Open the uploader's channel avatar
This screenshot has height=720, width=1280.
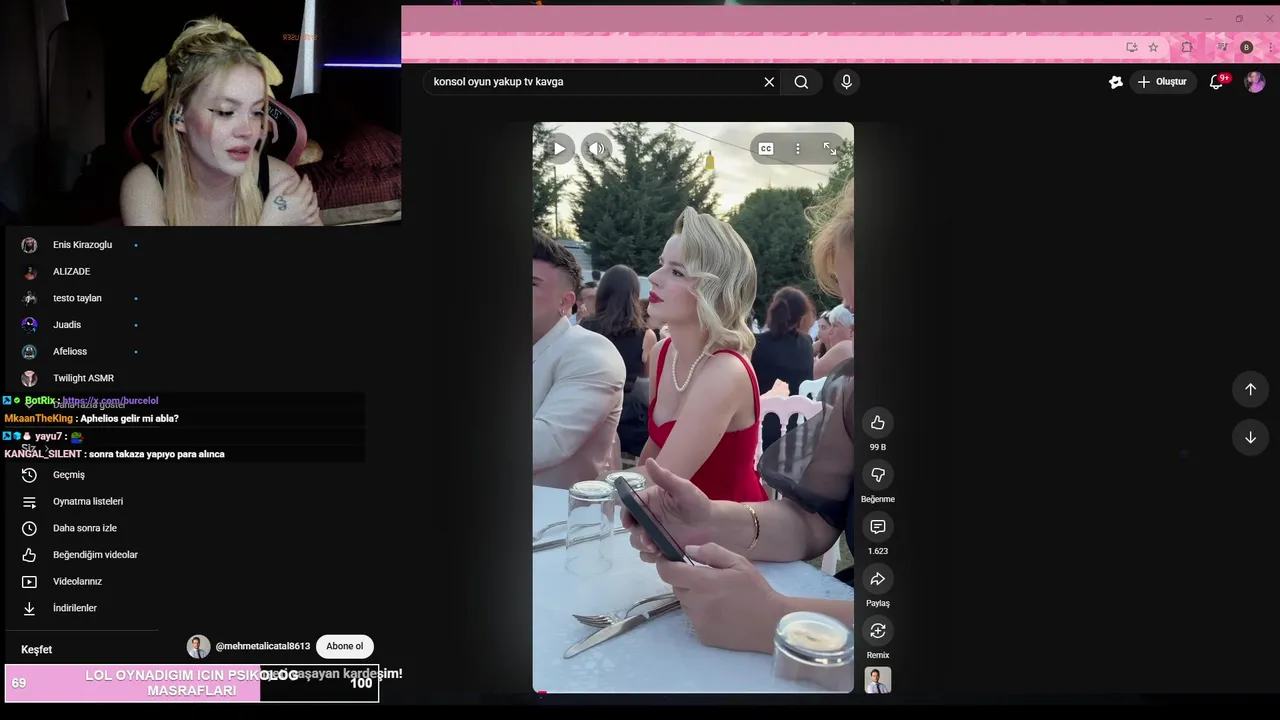tap(198, 646)
